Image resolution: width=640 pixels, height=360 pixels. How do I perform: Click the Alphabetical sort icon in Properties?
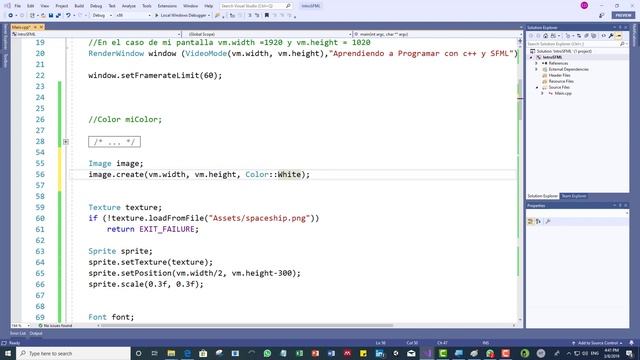tap(539, 221)
